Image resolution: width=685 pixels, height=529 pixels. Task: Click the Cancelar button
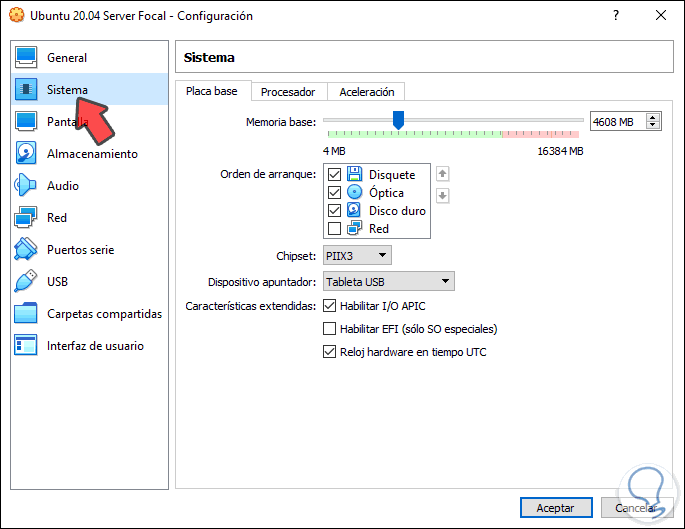point(637,508)
